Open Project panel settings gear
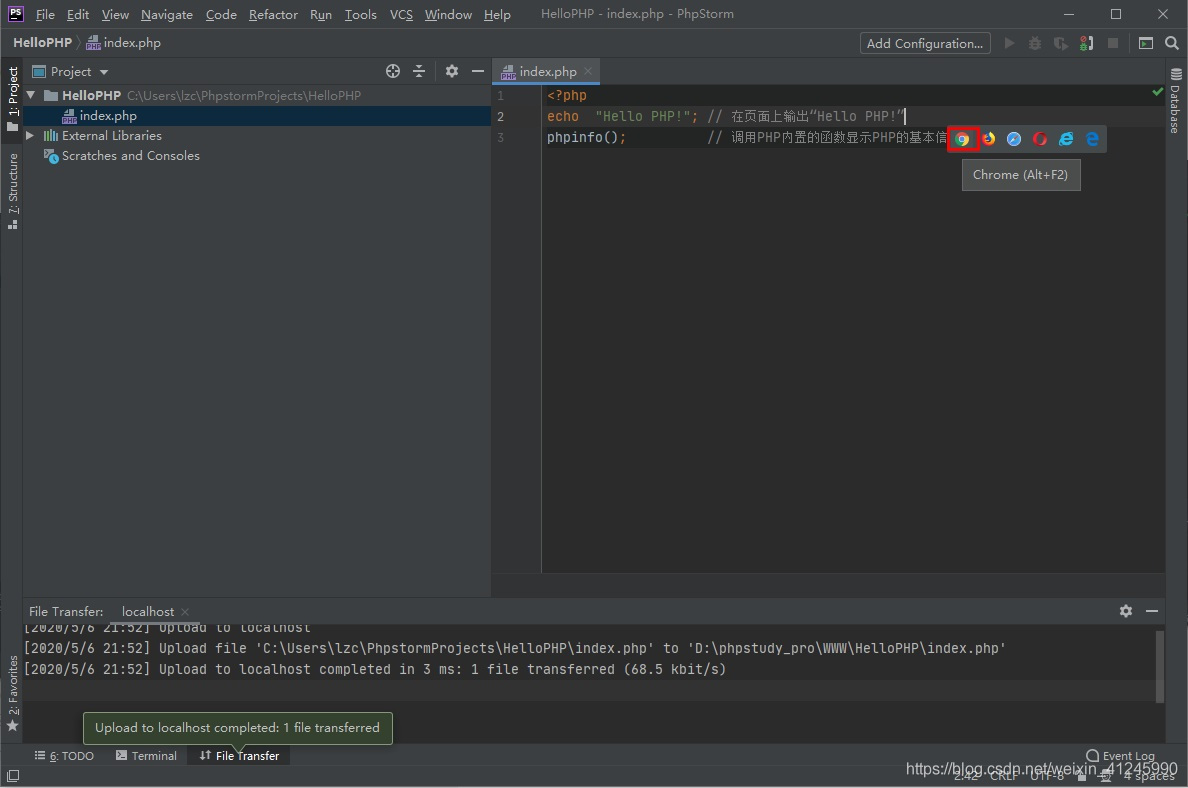Image resolution: width=1188 pixels, height=788 pixels. [x=451, y=71]
